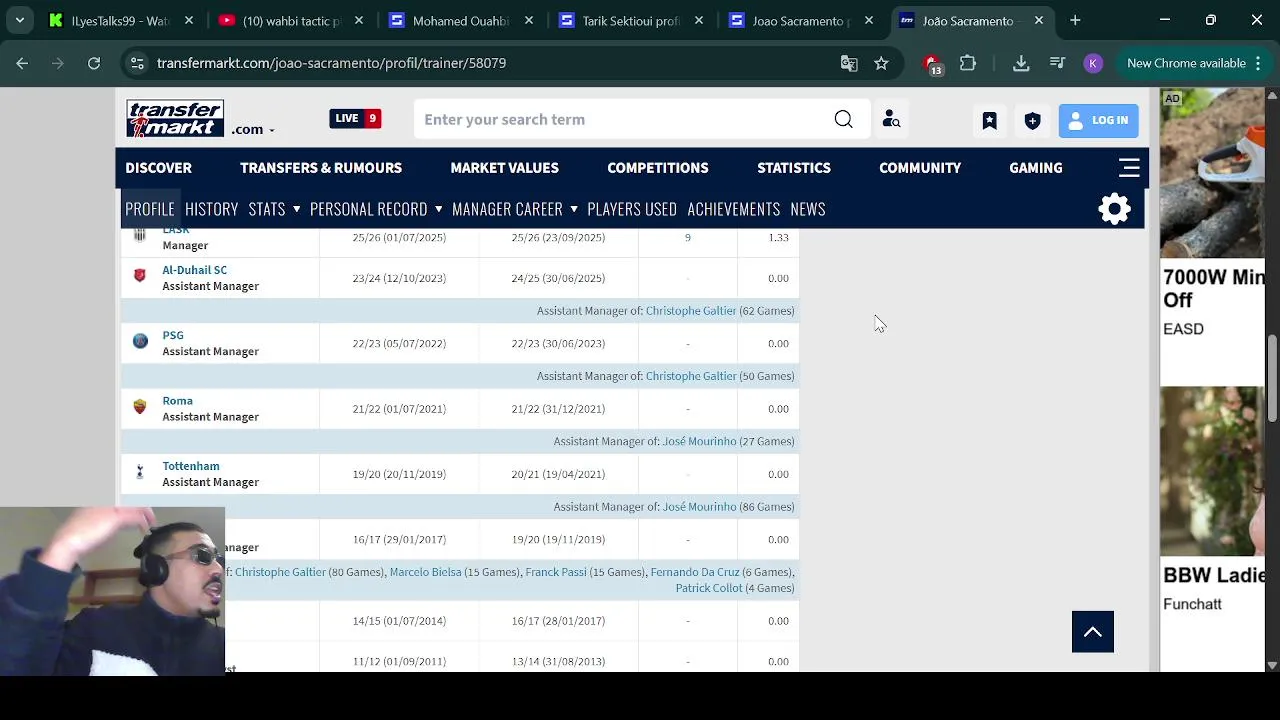The width and height of the screenshot is (1280, 720).
Task: Click the page vertical scrollbar
Action: (1272, 378)
